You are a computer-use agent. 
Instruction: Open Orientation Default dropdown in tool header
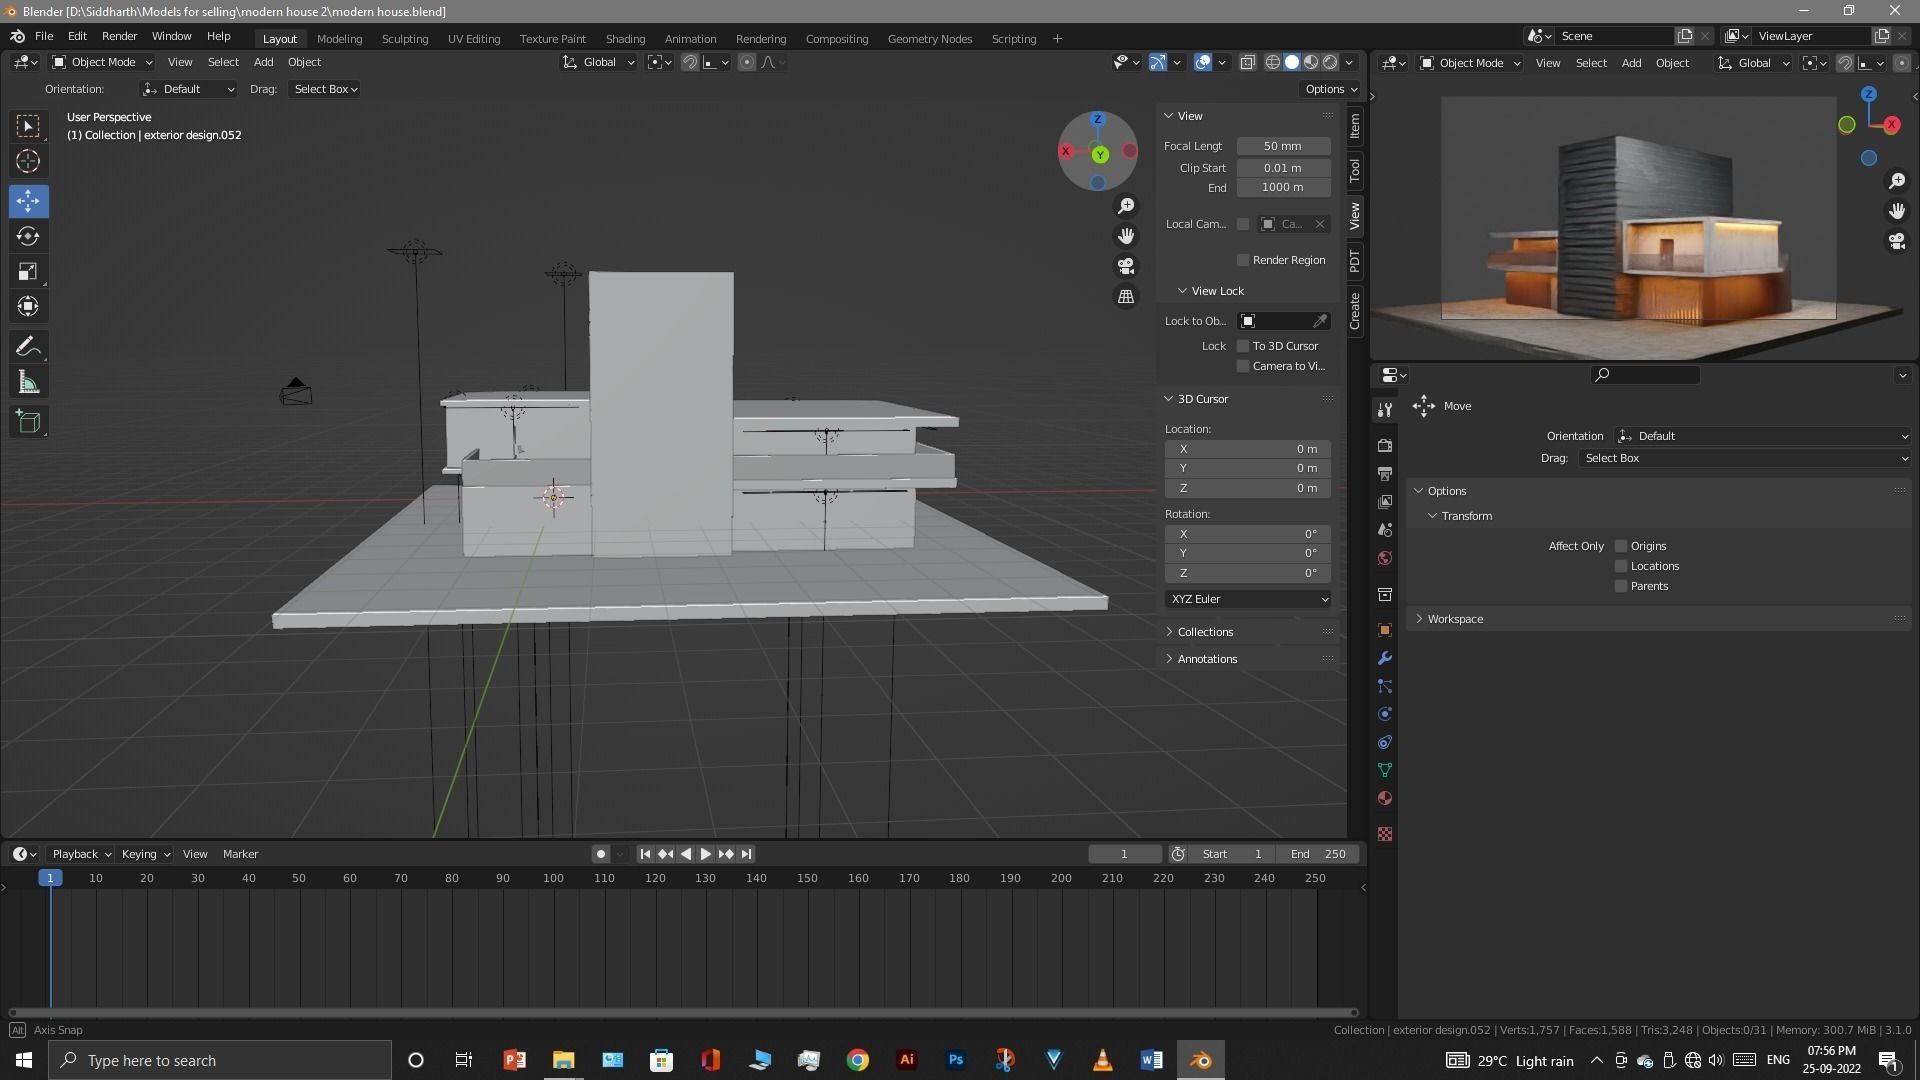[x=189, y=89]
